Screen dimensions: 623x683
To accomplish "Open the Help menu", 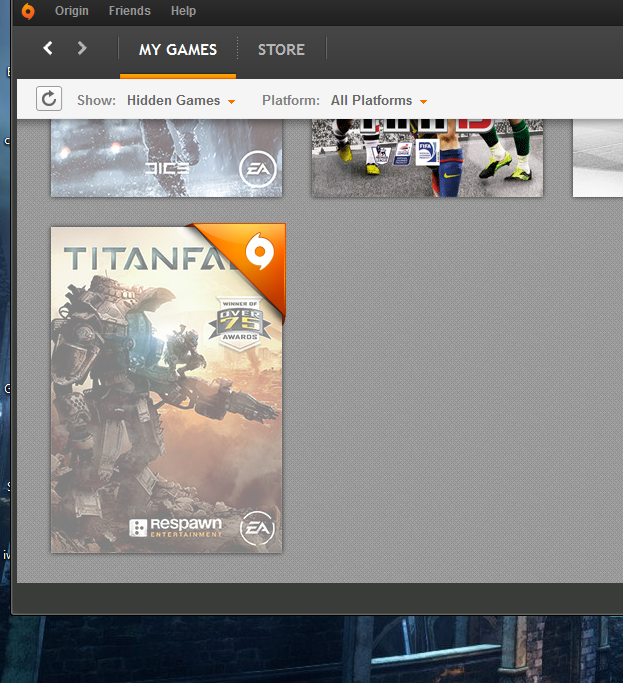I will click(x=183, y=11).
